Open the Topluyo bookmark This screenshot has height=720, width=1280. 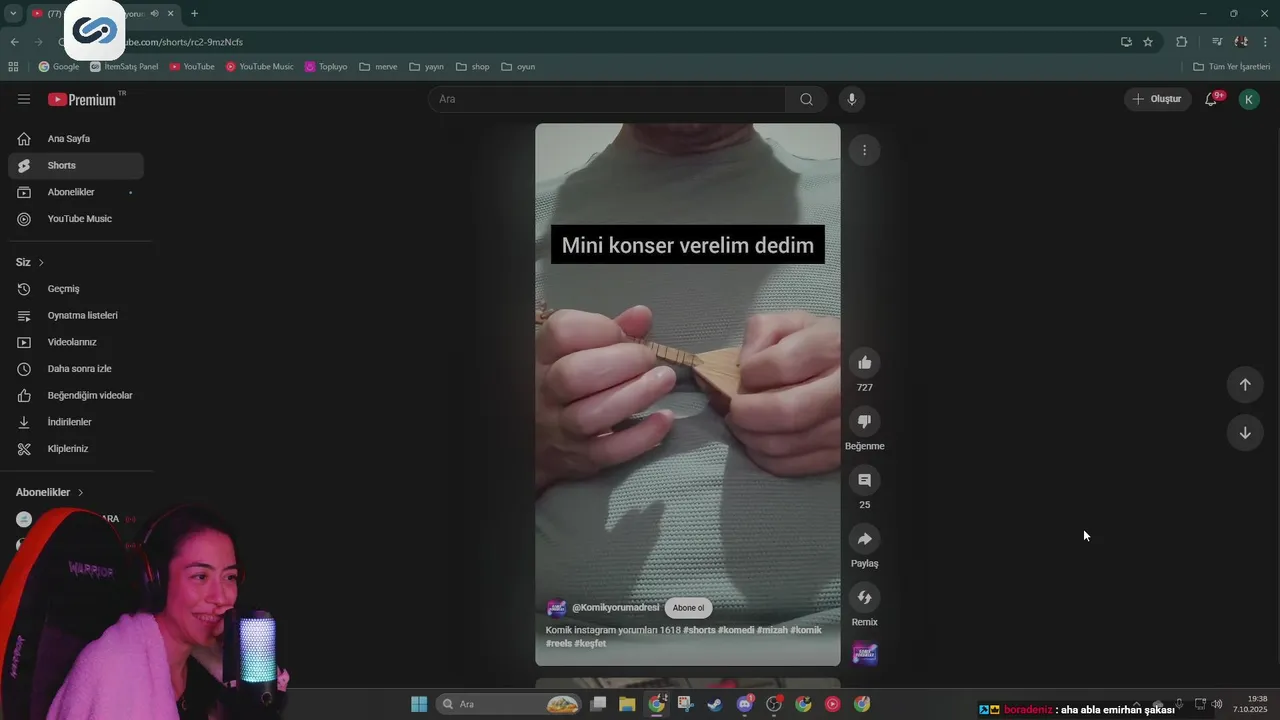click(326, 67)
